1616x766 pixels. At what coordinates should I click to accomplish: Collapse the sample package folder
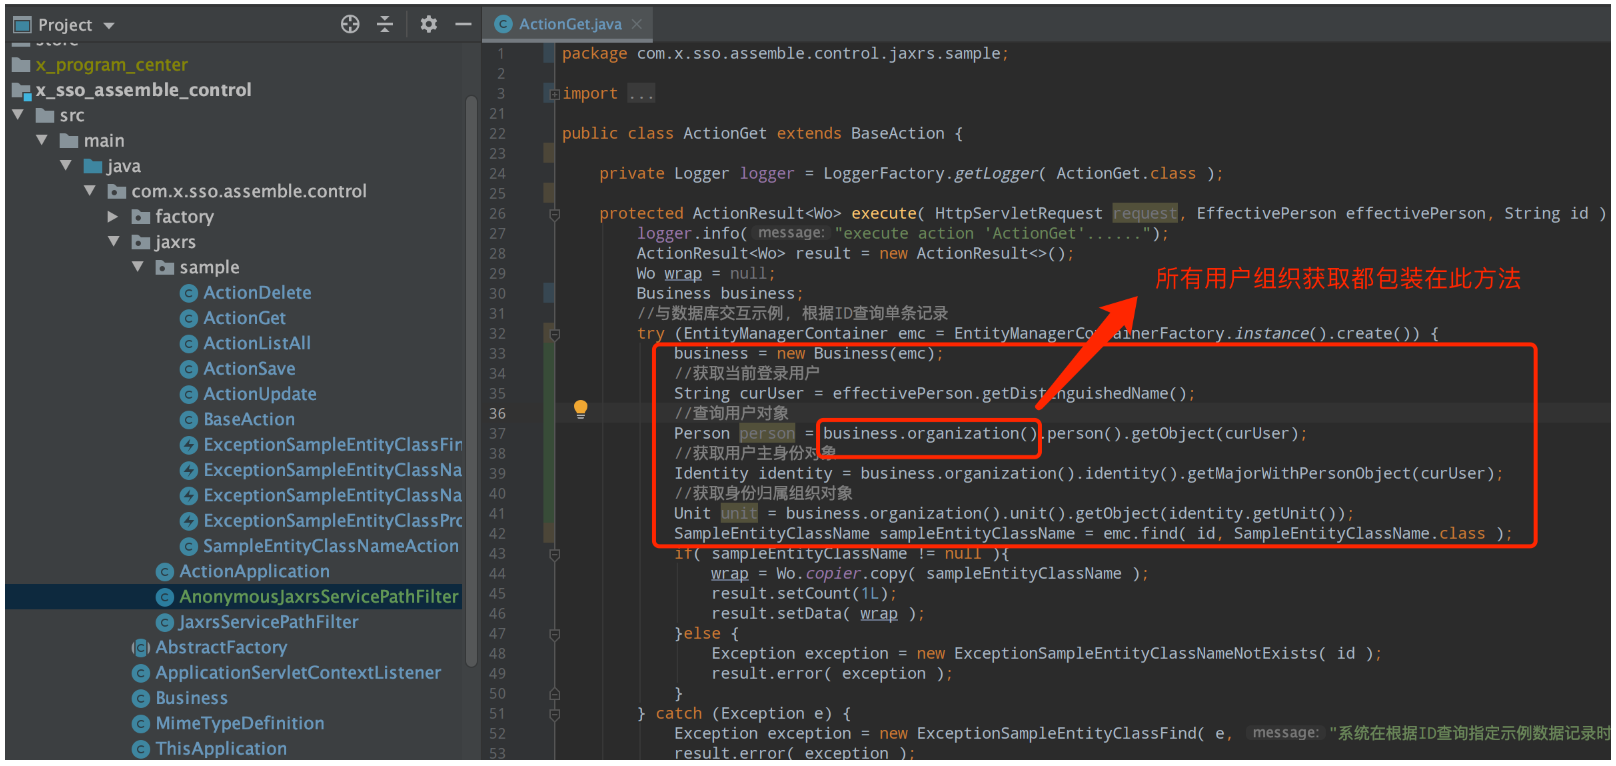[x=138, y=267]
